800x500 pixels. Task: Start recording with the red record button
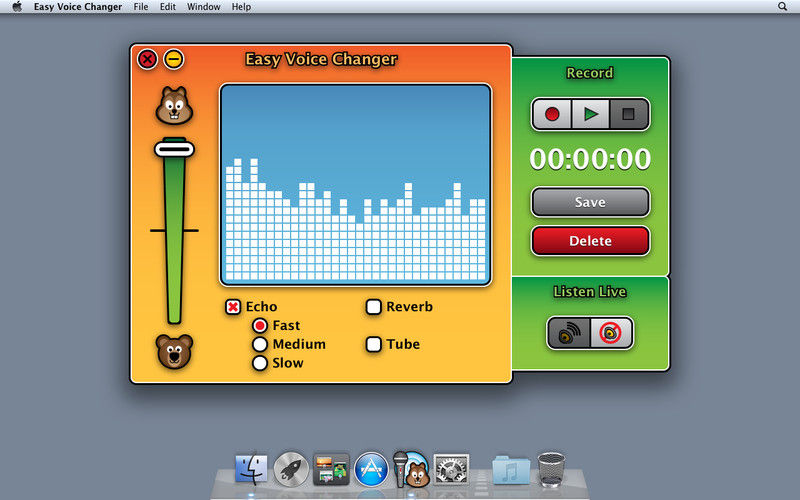click(x=552, y=114)
